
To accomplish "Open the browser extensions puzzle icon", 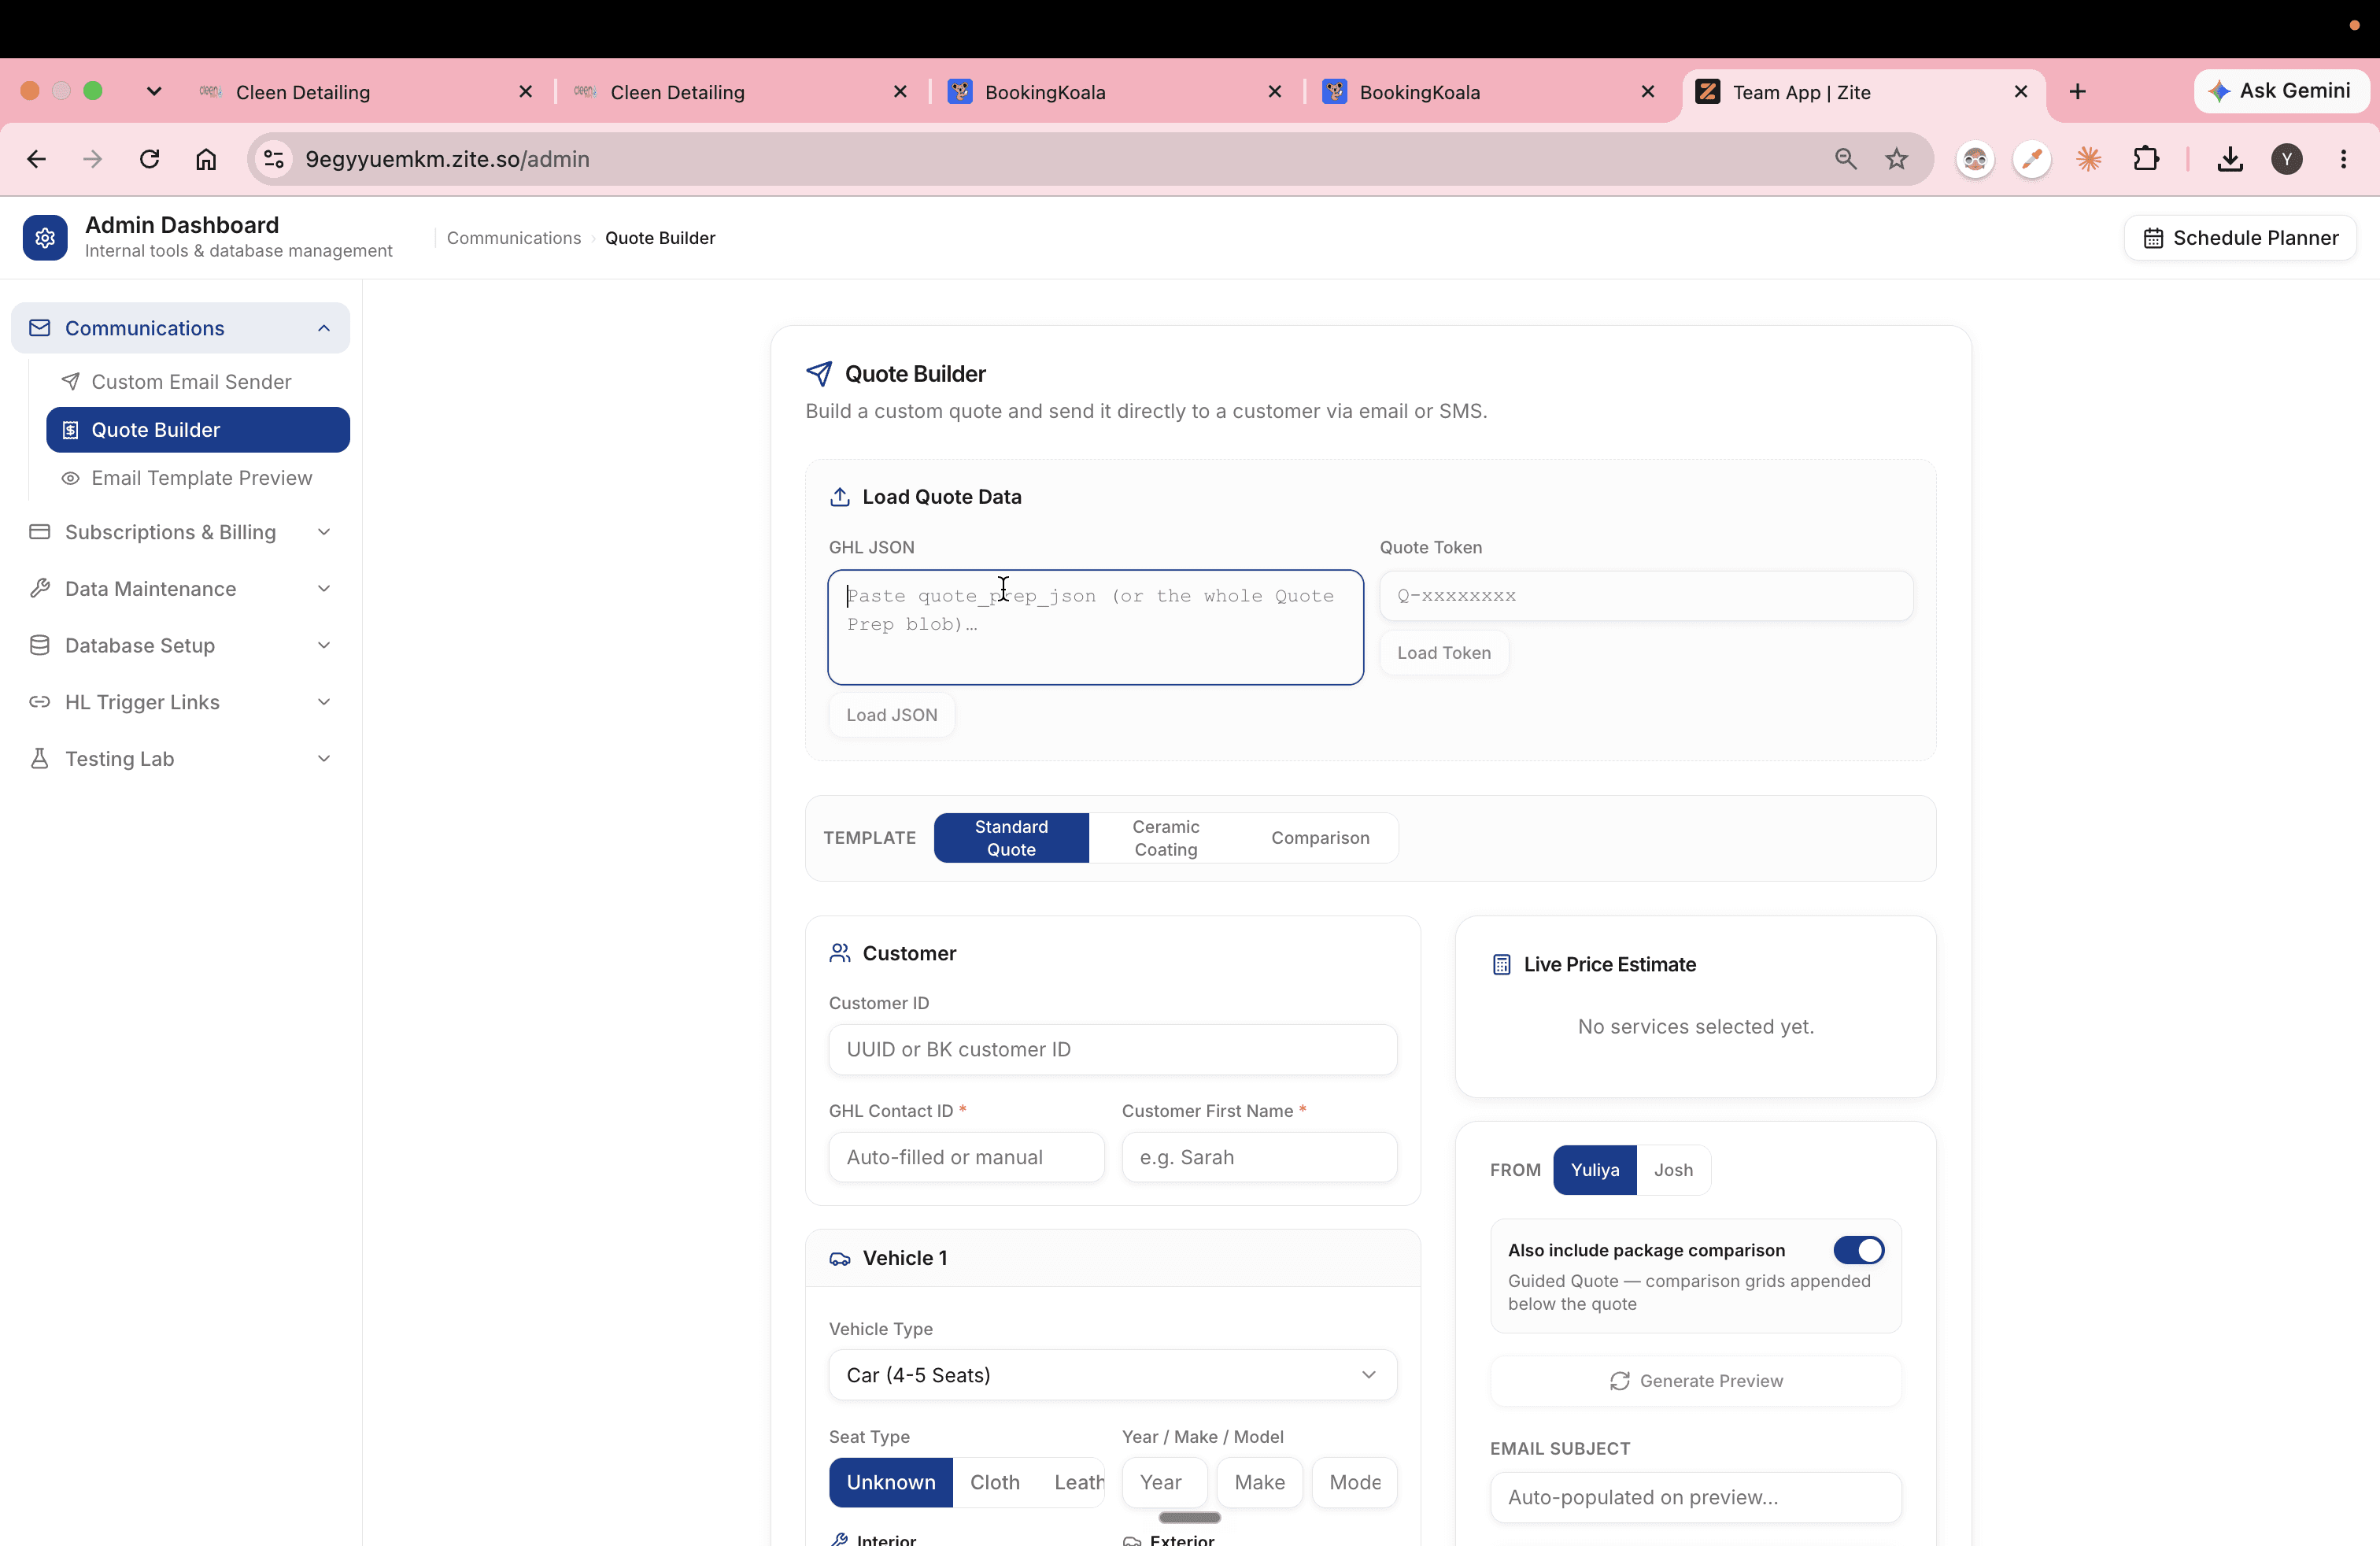I will [x=2145, y=159].
